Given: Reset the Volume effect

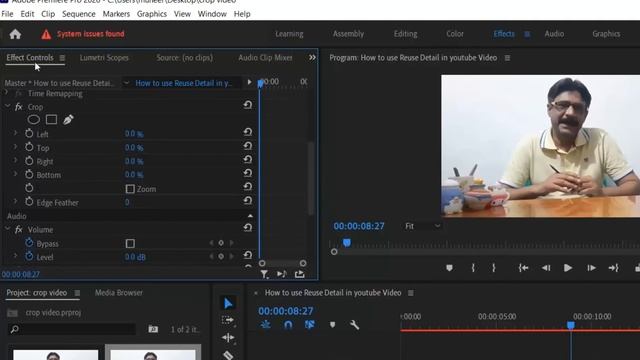Looking at the screenshot, I should click(247, 228).
